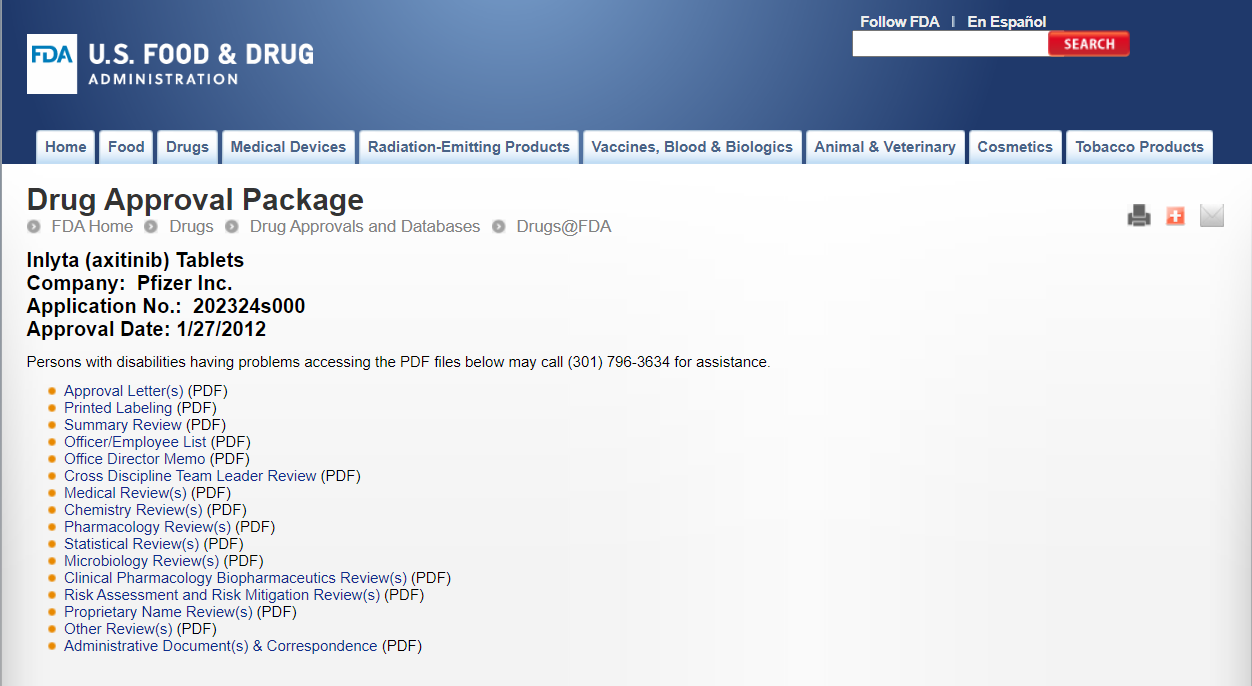Click the red plus share icon
This screenshot has height=686, width=1252.
point(1175,215)
